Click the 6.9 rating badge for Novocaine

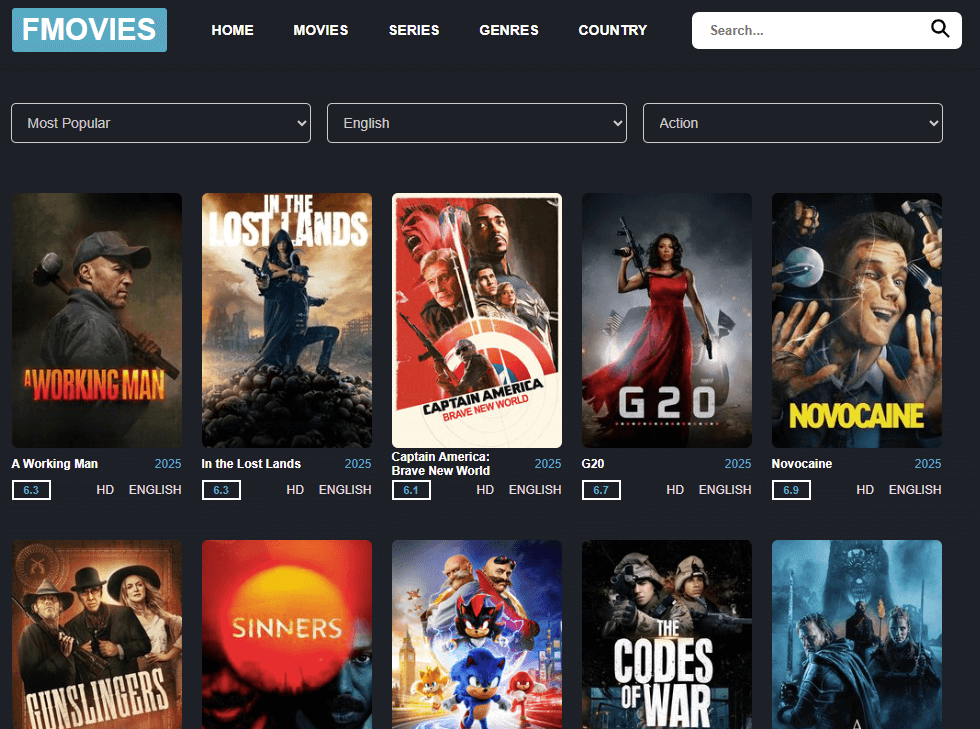[791, 490]
